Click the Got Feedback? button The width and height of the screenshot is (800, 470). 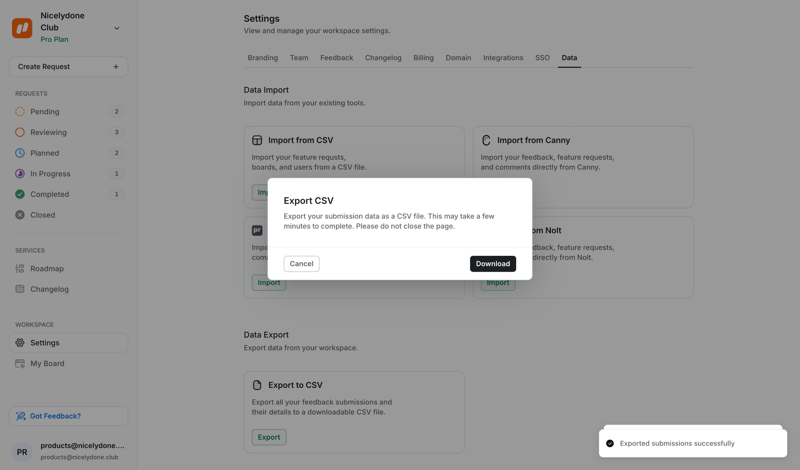coord(68,416)
